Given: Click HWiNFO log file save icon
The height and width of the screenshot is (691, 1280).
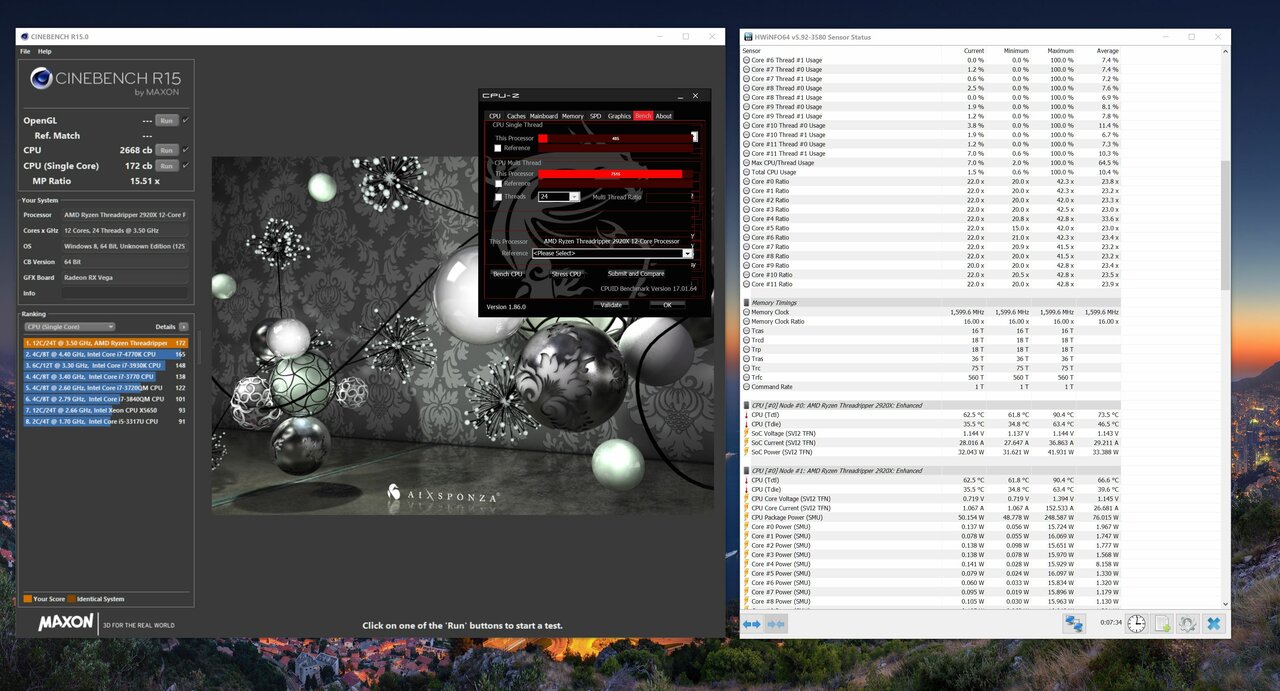Looking at the screenshot, I should tap(1163, 624).
